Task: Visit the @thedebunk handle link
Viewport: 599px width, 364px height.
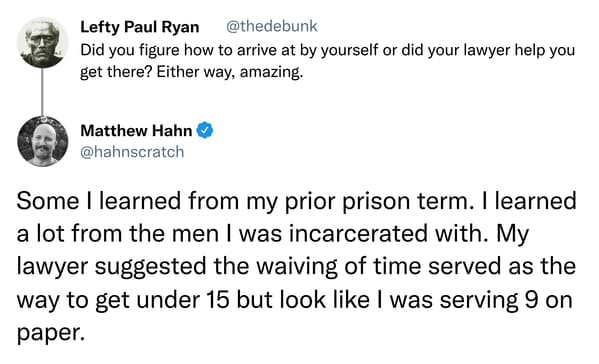Action: [x=272, y=26]
